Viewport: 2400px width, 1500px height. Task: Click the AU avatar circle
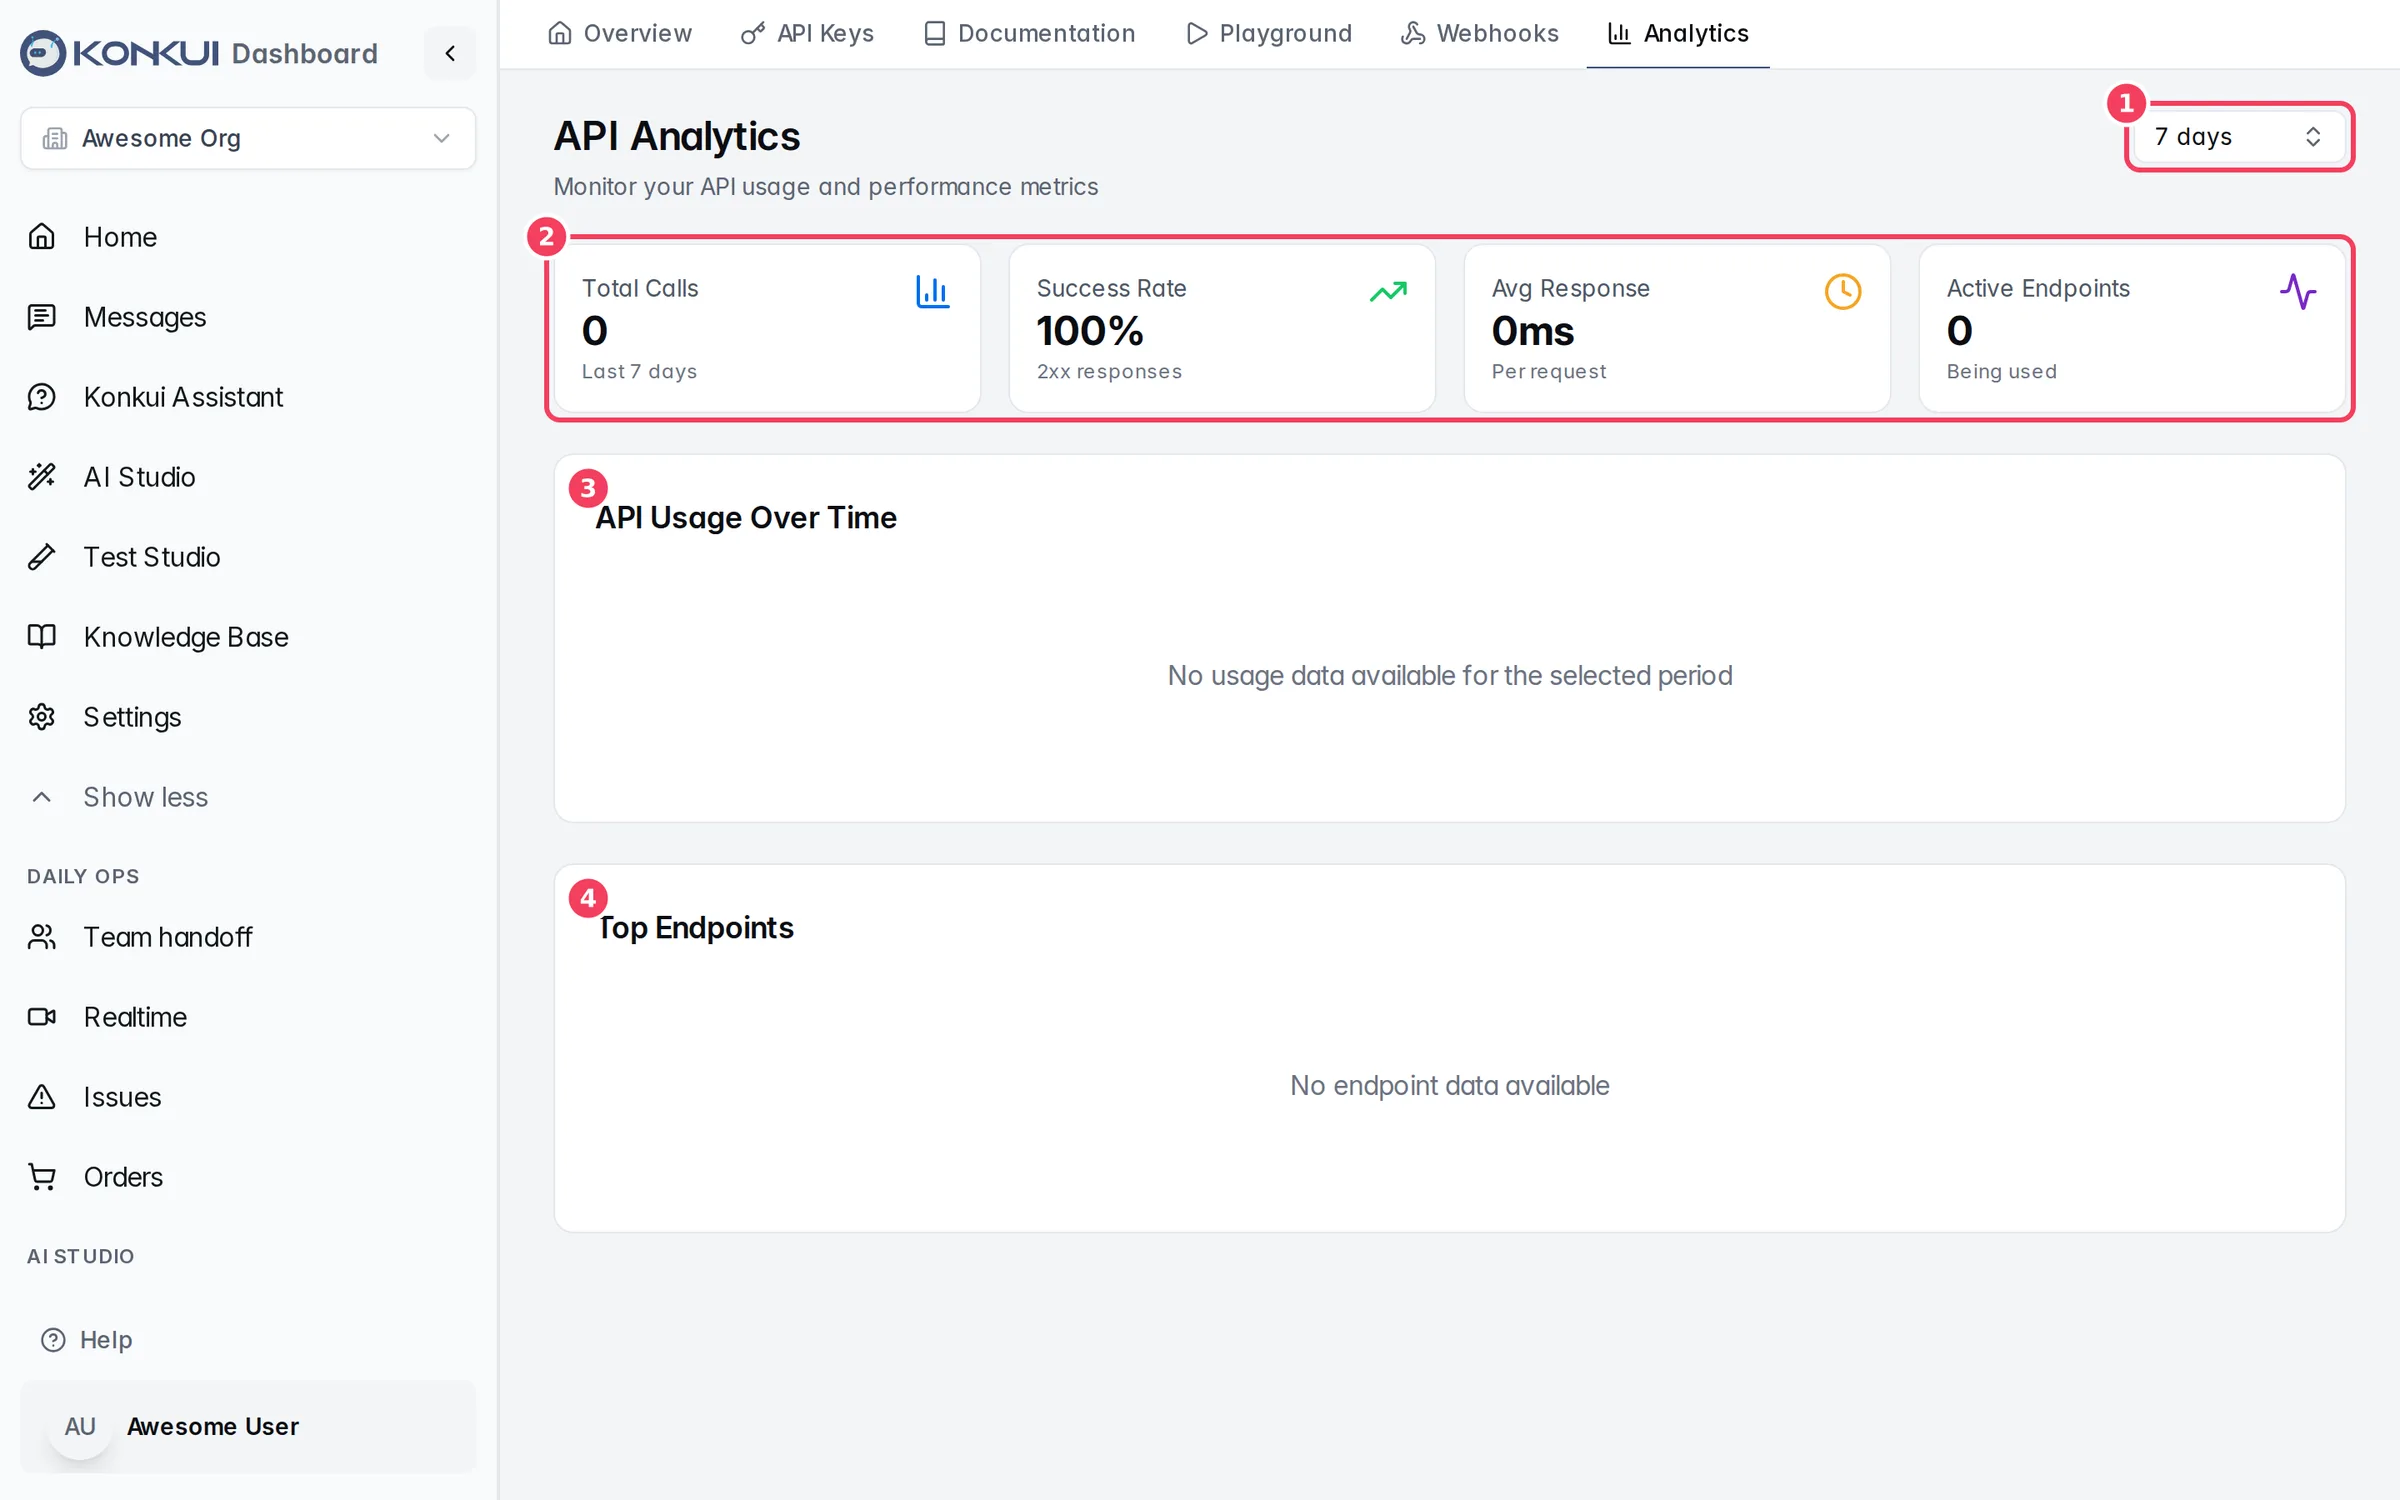80,1427
